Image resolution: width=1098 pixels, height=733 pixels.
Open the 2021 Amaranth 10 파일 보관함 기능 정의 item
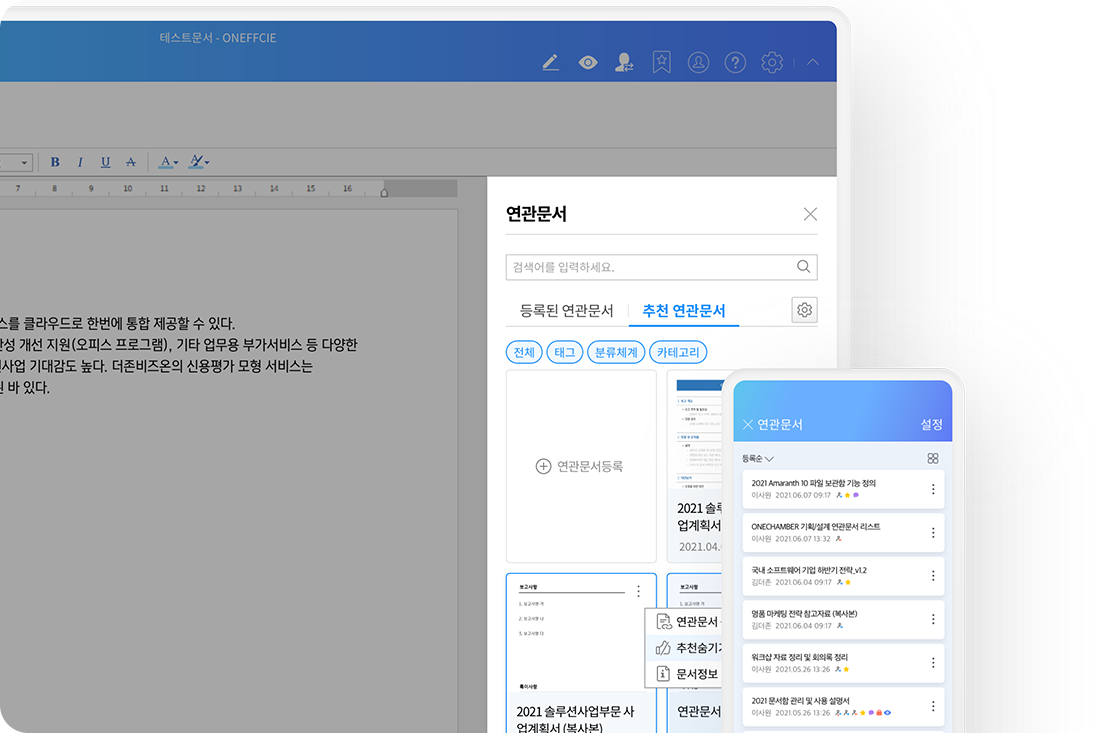pyautogui.click(x=843, y=489)
